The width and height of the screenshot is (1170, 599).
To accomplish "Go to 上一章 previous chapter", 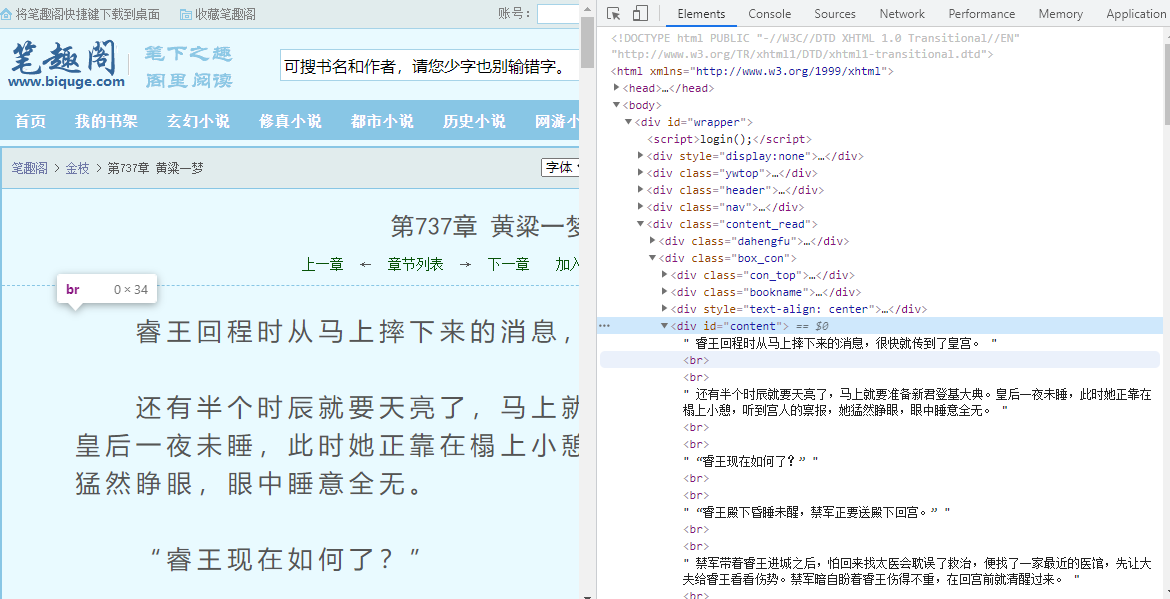I will point(322,264).
